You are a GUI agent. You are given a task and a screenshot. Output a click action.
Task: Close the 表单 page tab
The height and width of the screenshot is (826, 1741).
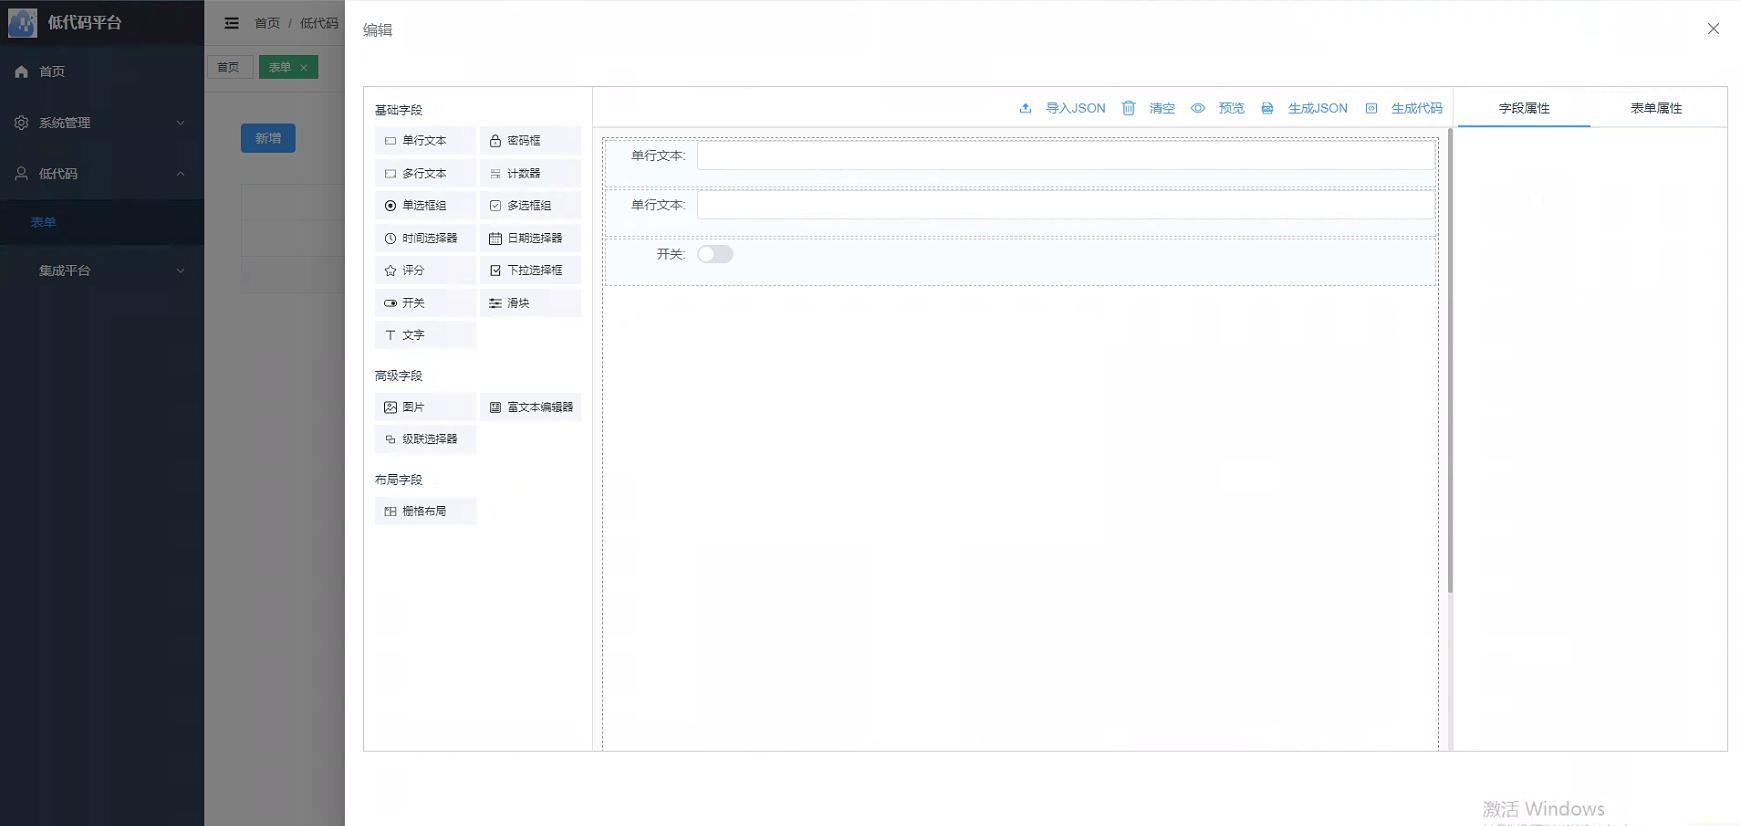[304, 67]
